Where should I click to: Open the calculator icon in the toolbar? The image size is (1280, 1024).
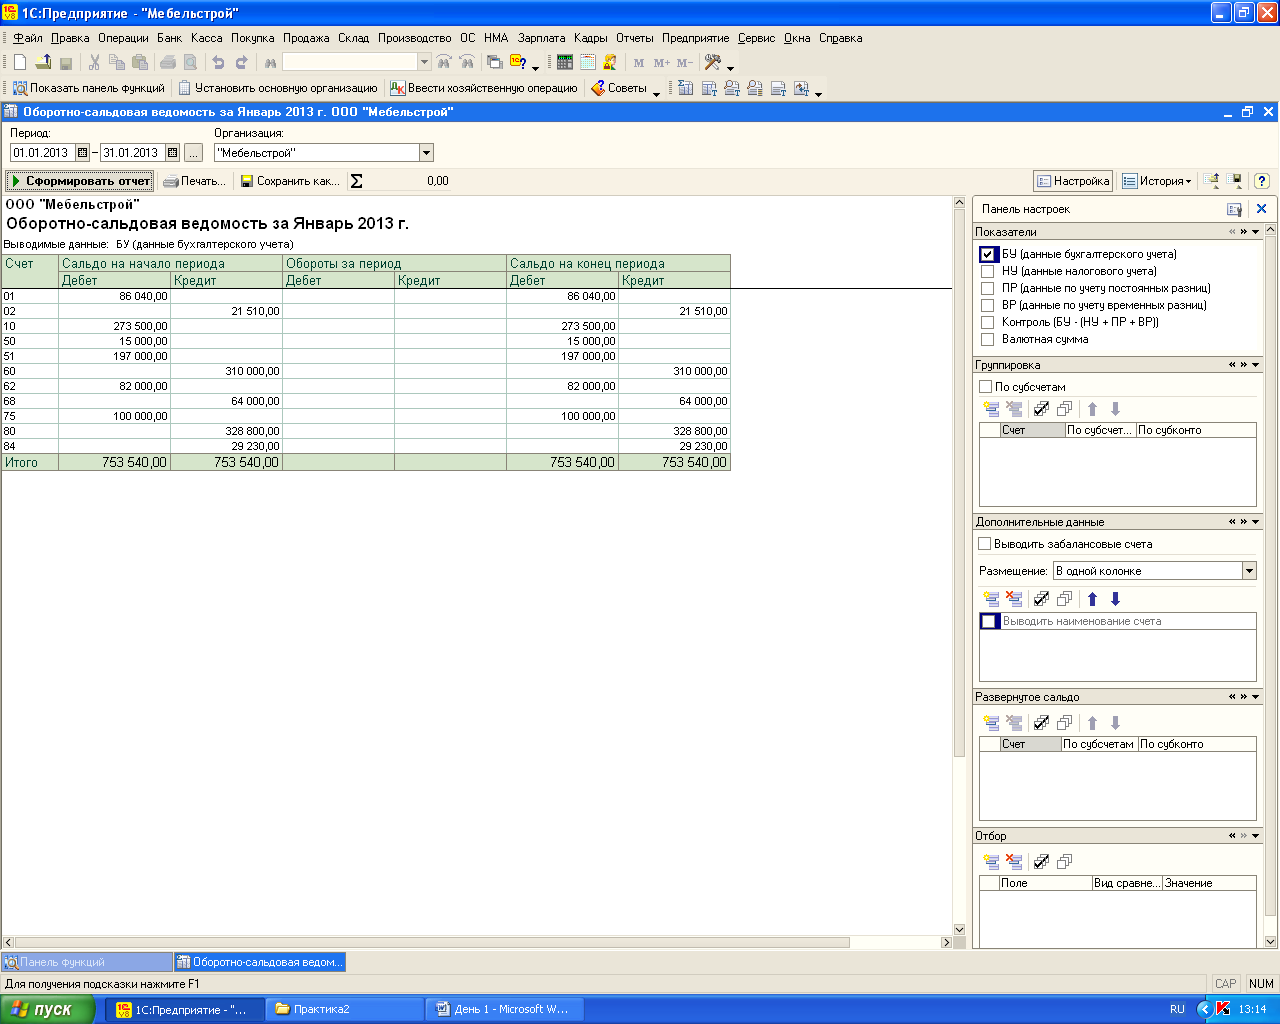pyautogui.click(x=565, y=62)
